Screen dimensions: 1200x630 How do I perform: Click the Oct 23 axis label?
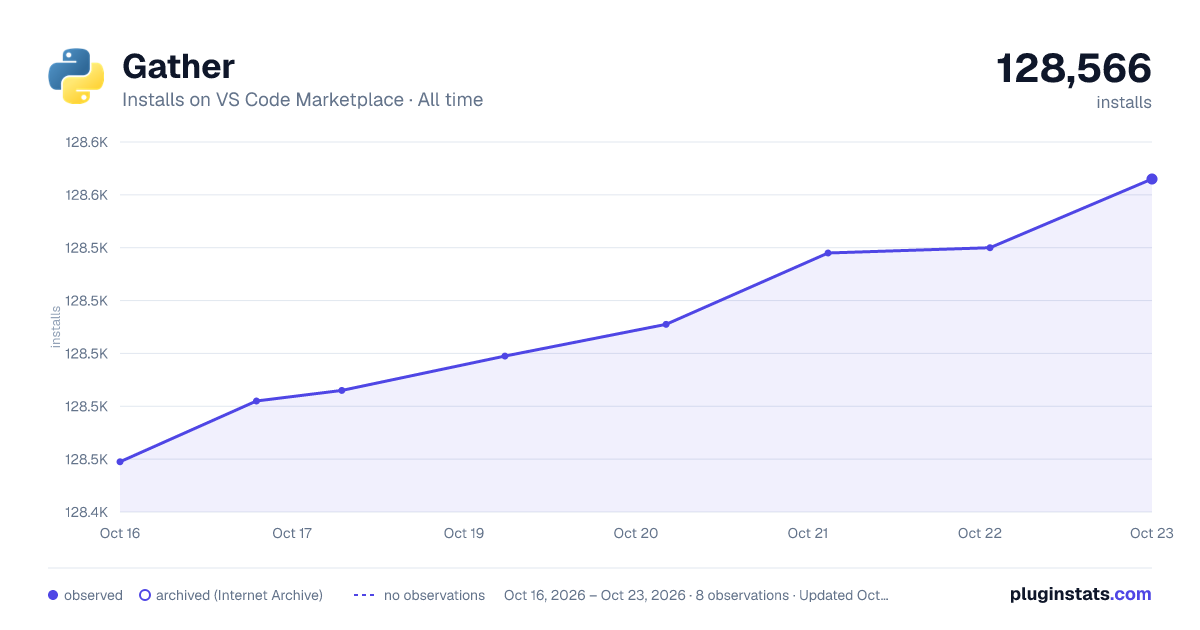[1152, 533]
